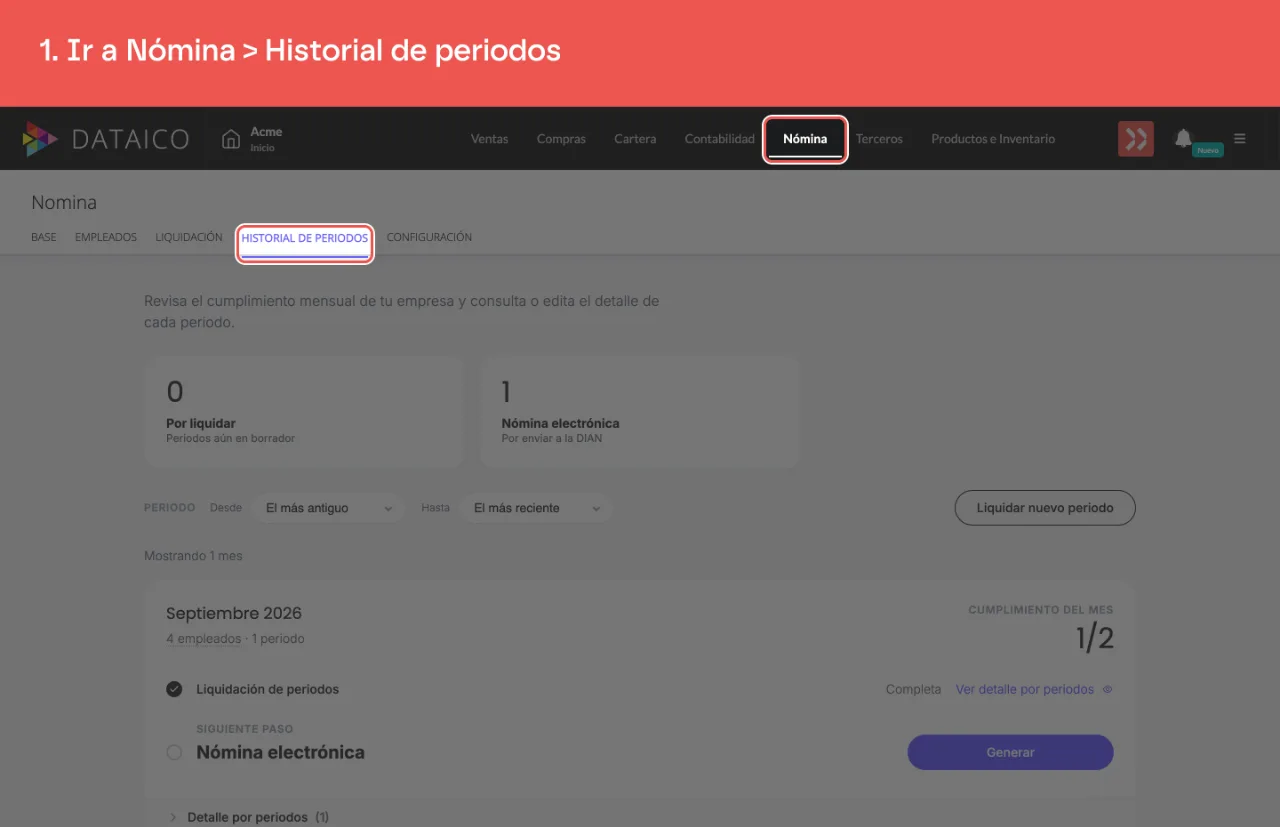Open the Hasta 'El más reciente' dropdown
Screen dimensions: 1280x827
click(536, 508)
